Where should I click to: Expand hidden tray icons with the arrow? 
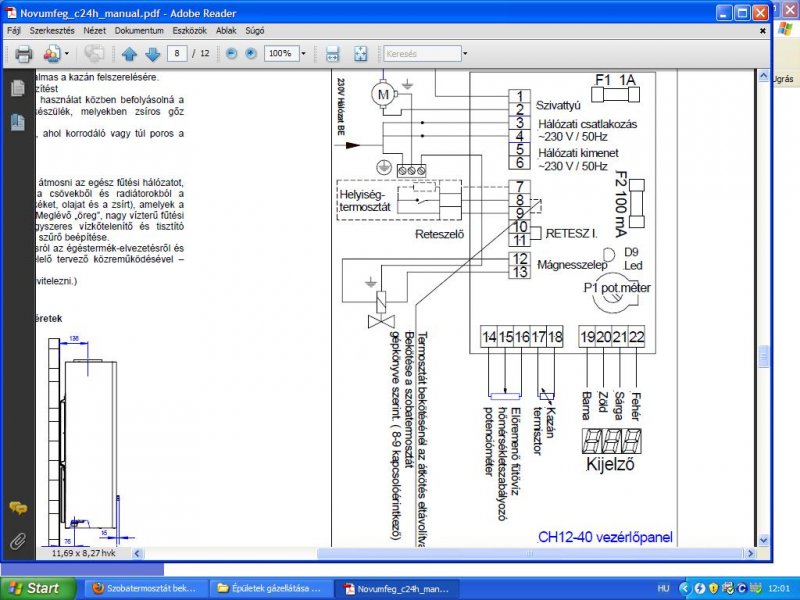click(x=684, y=589)
